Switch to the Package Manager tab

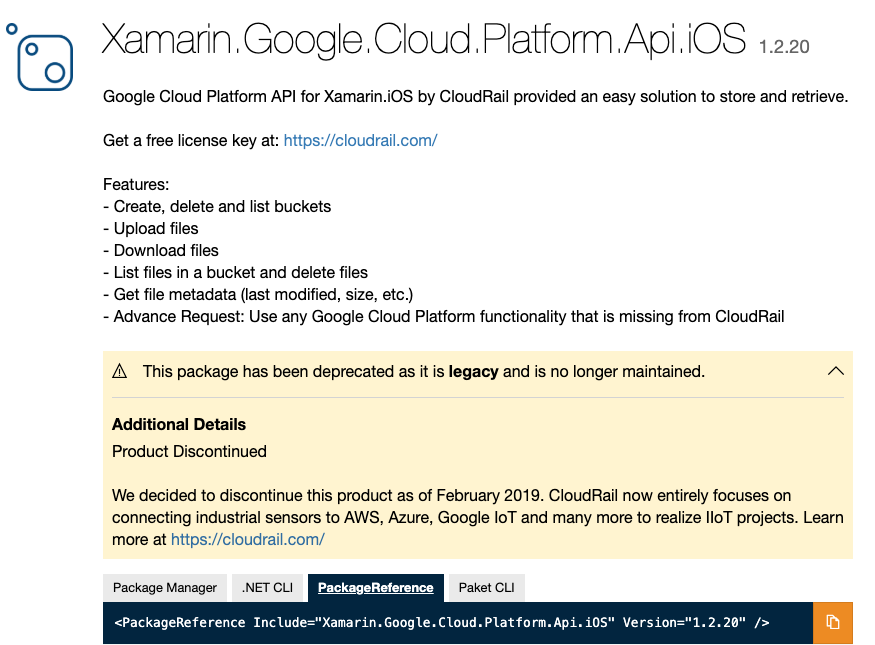click(x=165, y=588)
